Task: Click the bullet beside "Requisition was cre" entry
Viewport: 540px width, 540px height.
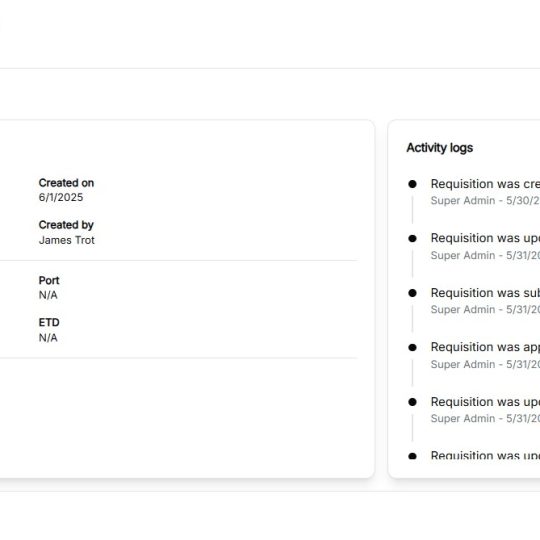Action: pyautogui.click(x=412, y=184)
